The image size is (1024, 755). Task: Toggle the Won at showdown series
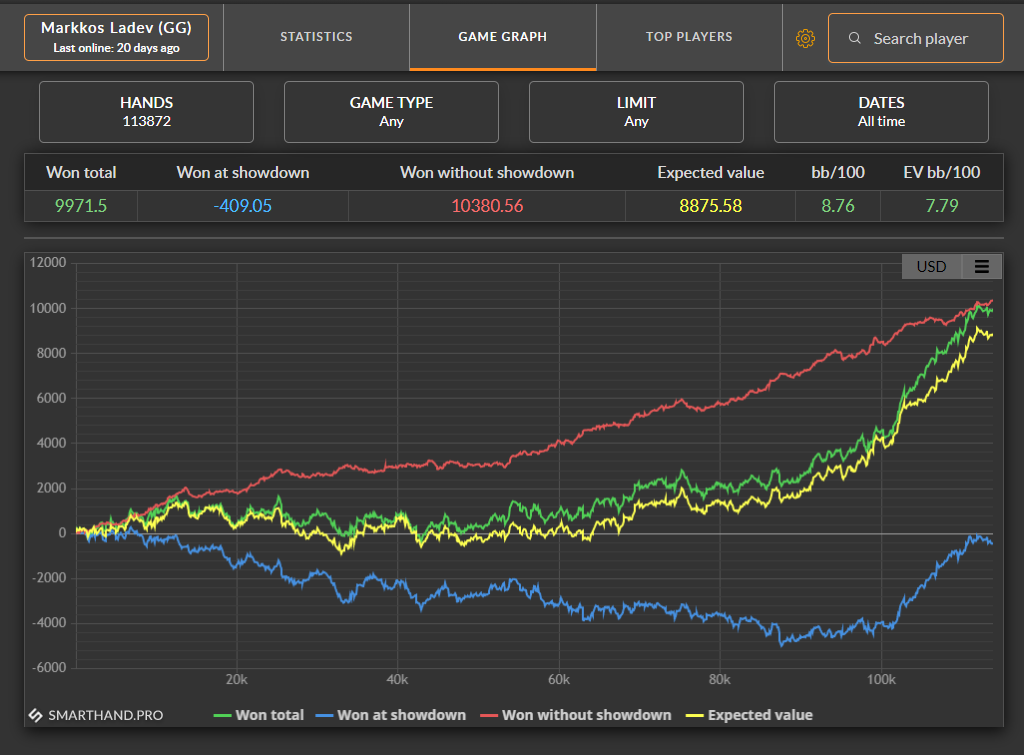pos(391,715)
